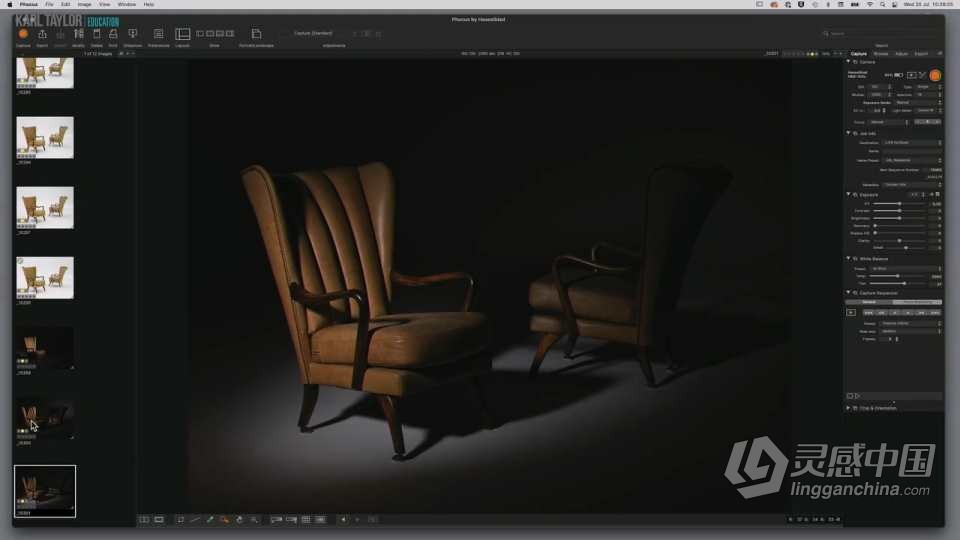Click the orange-red tool icon in bottom toolbar

click(x=225, y=519)
